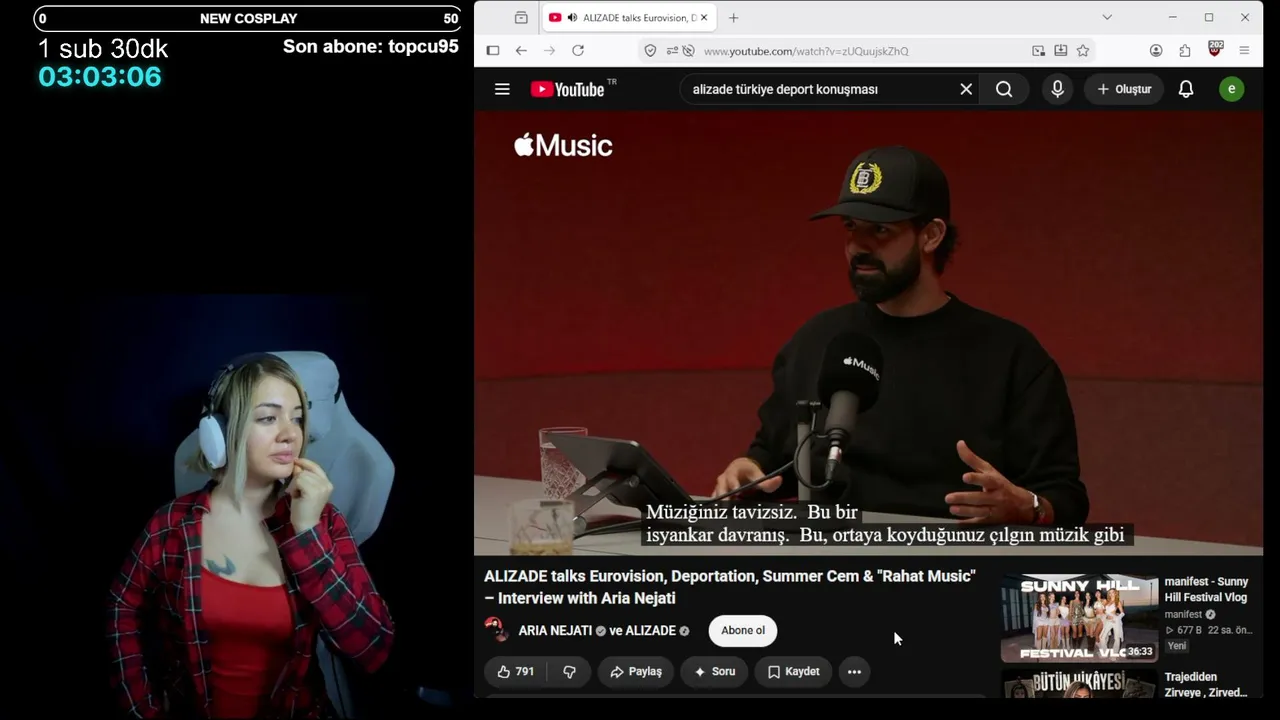Open YouTube notifications bell

[x=1186, y=89]
